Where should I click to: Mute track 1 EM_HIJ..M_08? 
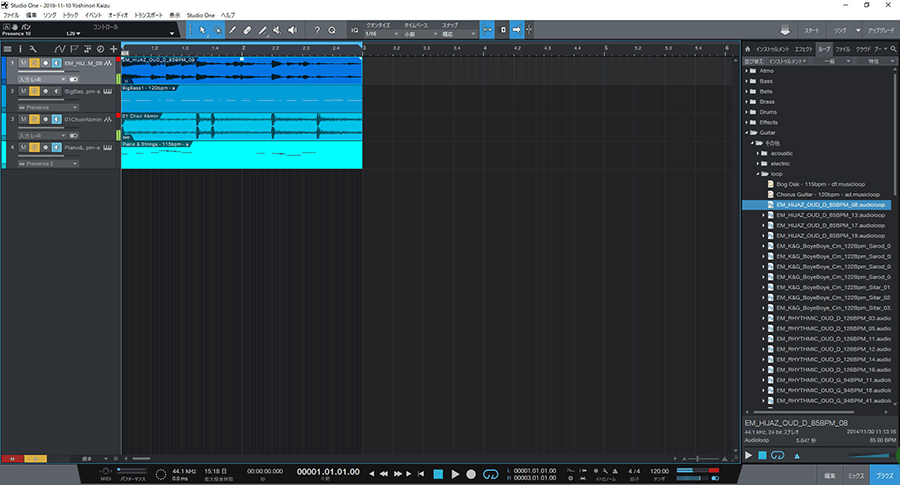21,64
